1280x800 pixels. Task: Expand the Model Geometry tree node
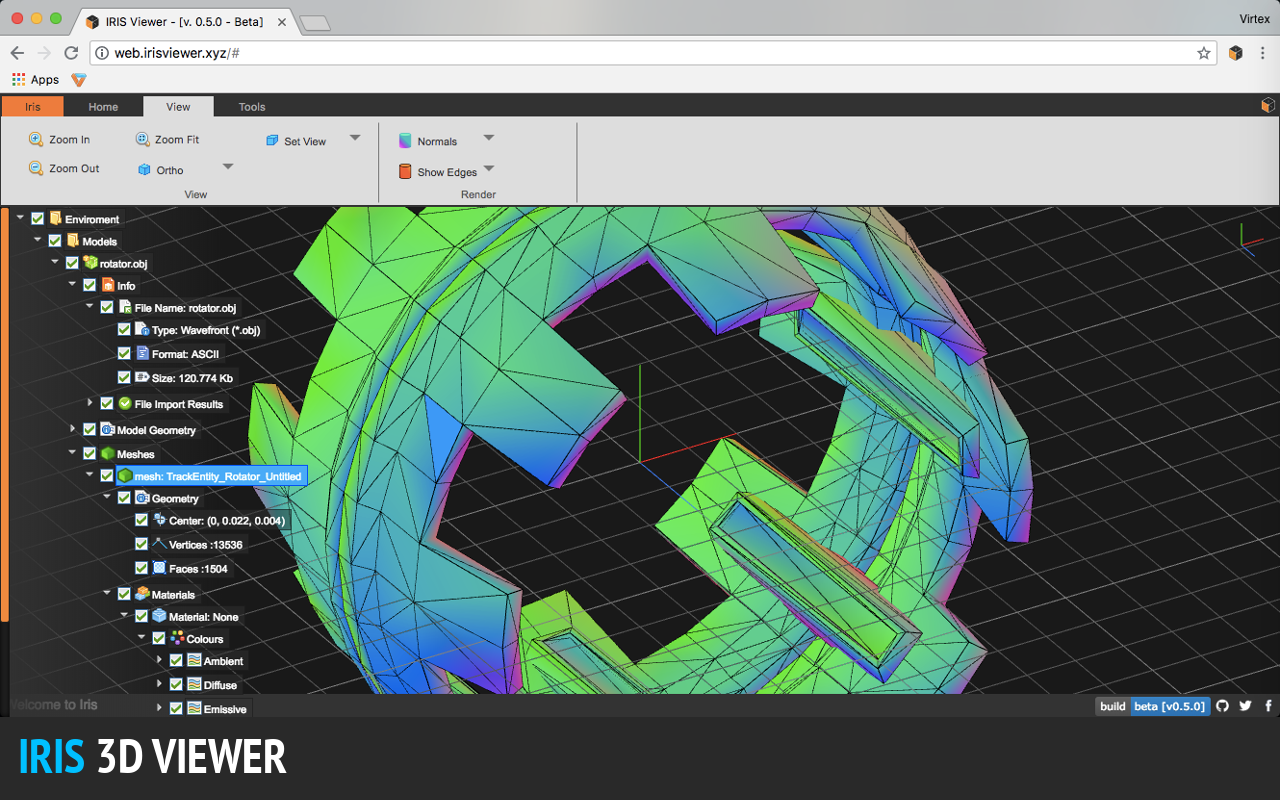[x=73, y=430]
